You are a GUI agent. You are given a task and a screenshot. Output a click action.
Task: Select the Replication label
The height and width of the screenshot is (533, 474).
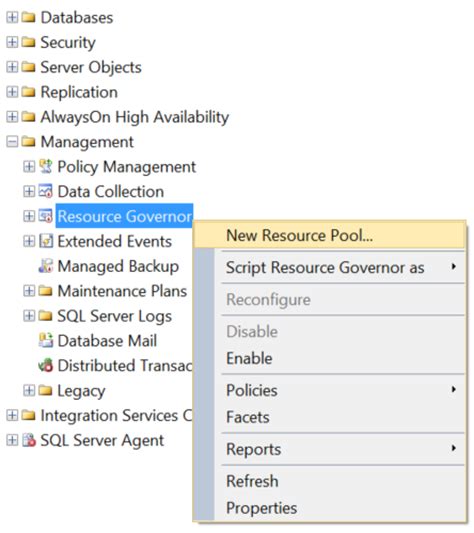[79, 92]
